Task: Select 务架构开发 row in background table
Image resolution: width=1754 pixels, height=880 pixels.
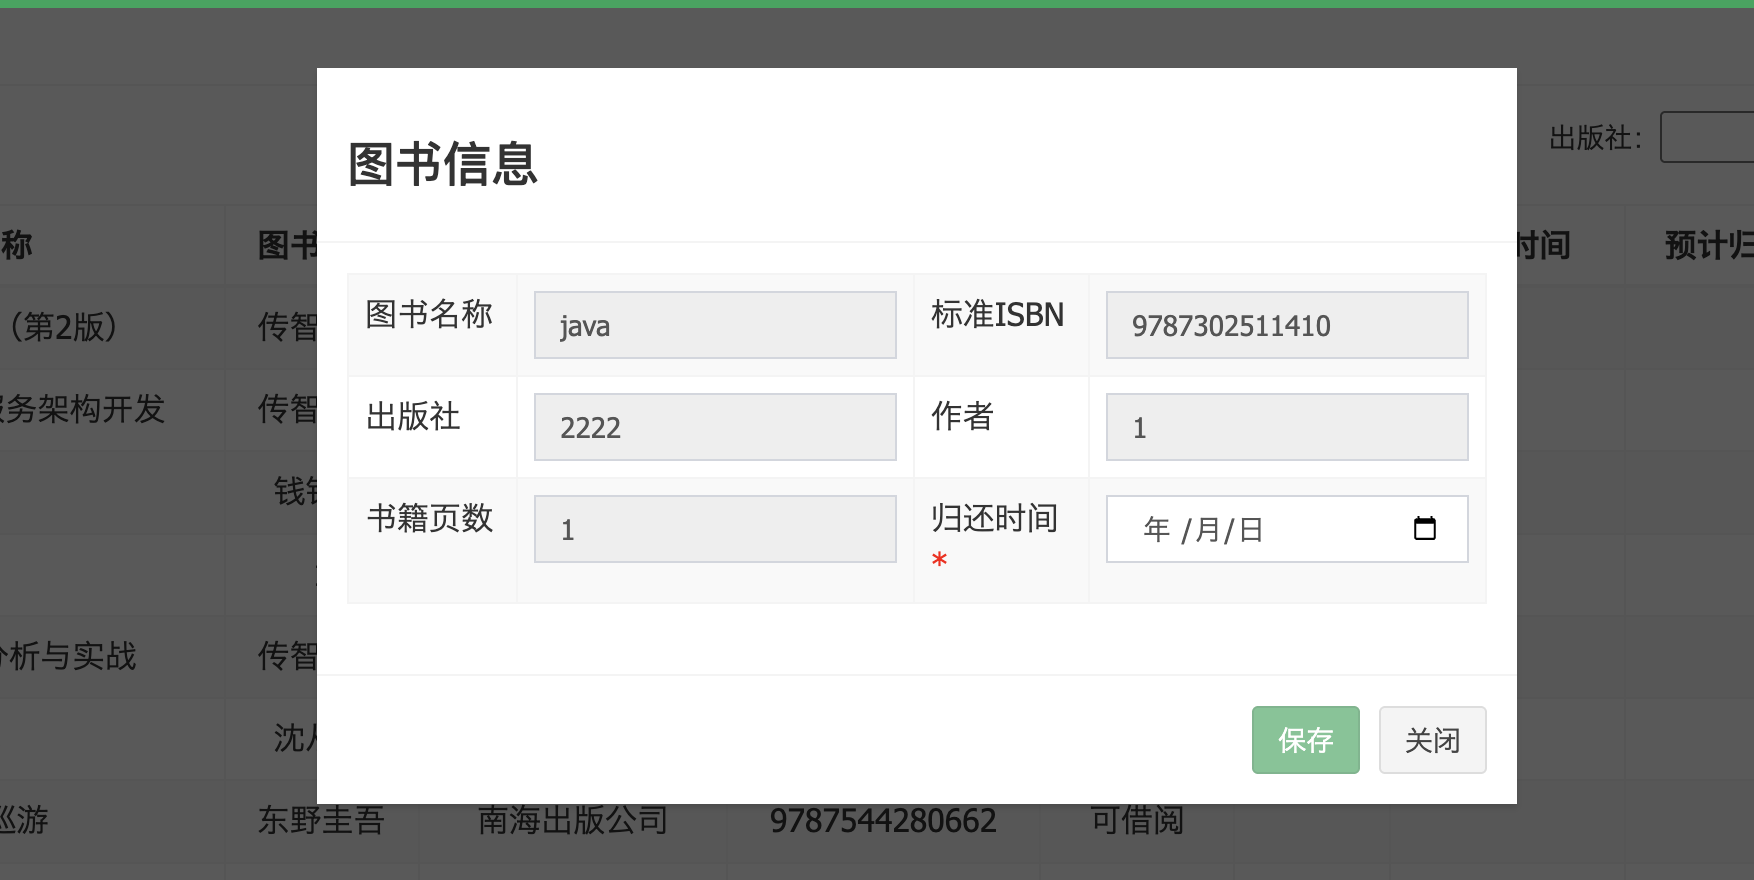Action: 82,408
